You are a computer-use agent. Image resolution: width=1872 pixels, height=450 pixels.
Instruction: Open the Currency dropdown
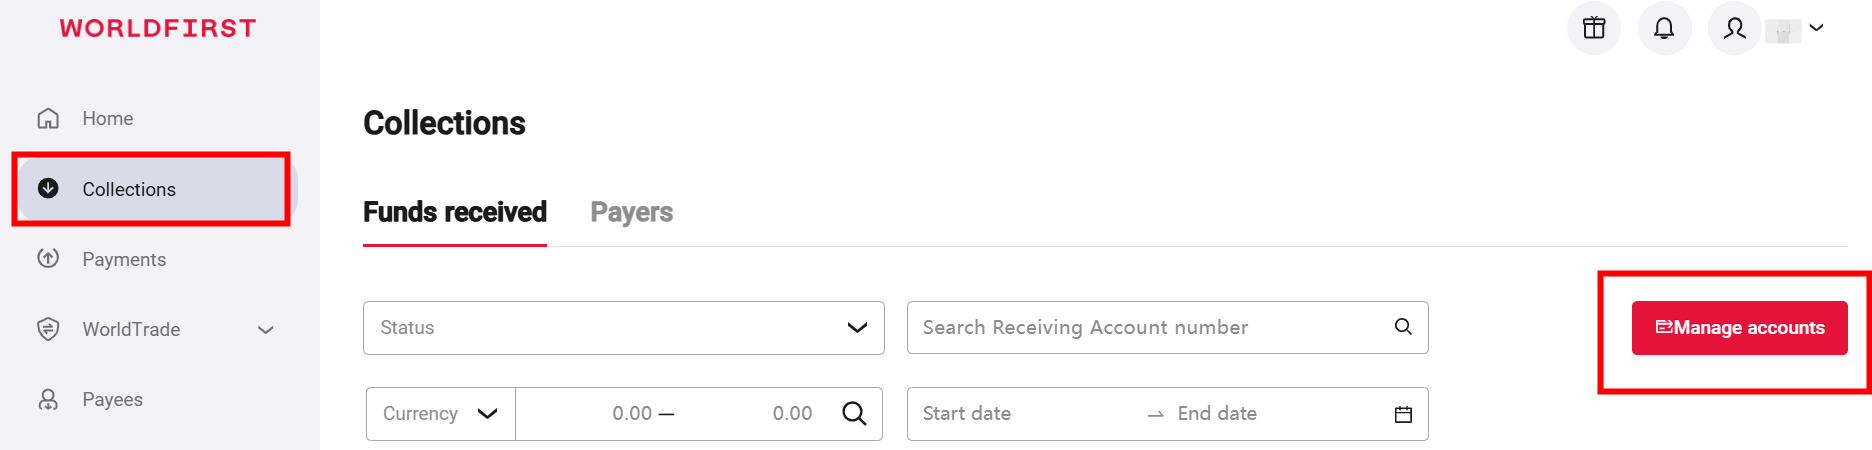440,414
